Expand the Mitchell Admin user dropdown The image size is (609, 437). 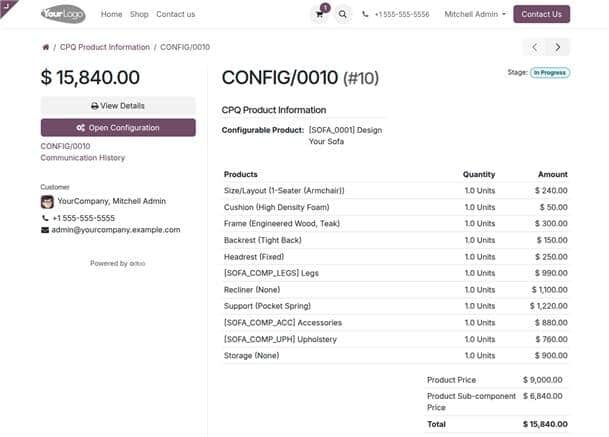pos(475,14)
